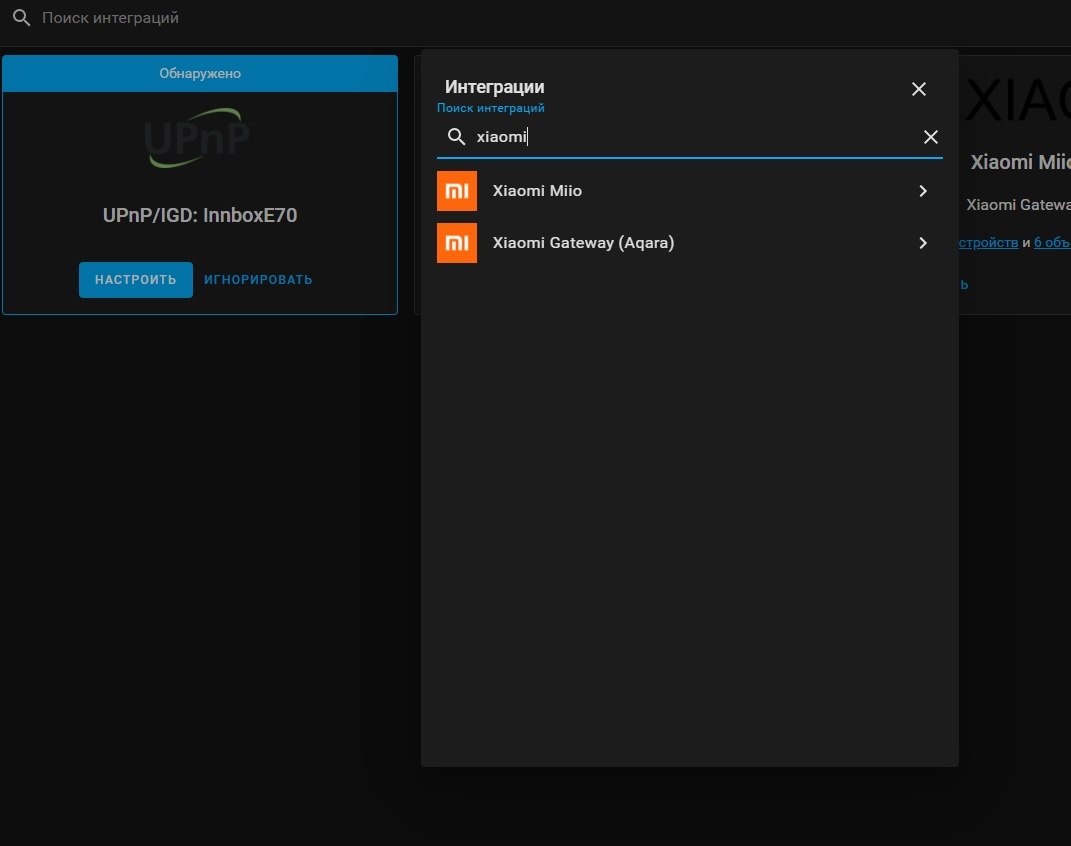This screenshot has height=846, width=1071.
Task: Clear the xiaomi search text
Action: click(930, 137)
